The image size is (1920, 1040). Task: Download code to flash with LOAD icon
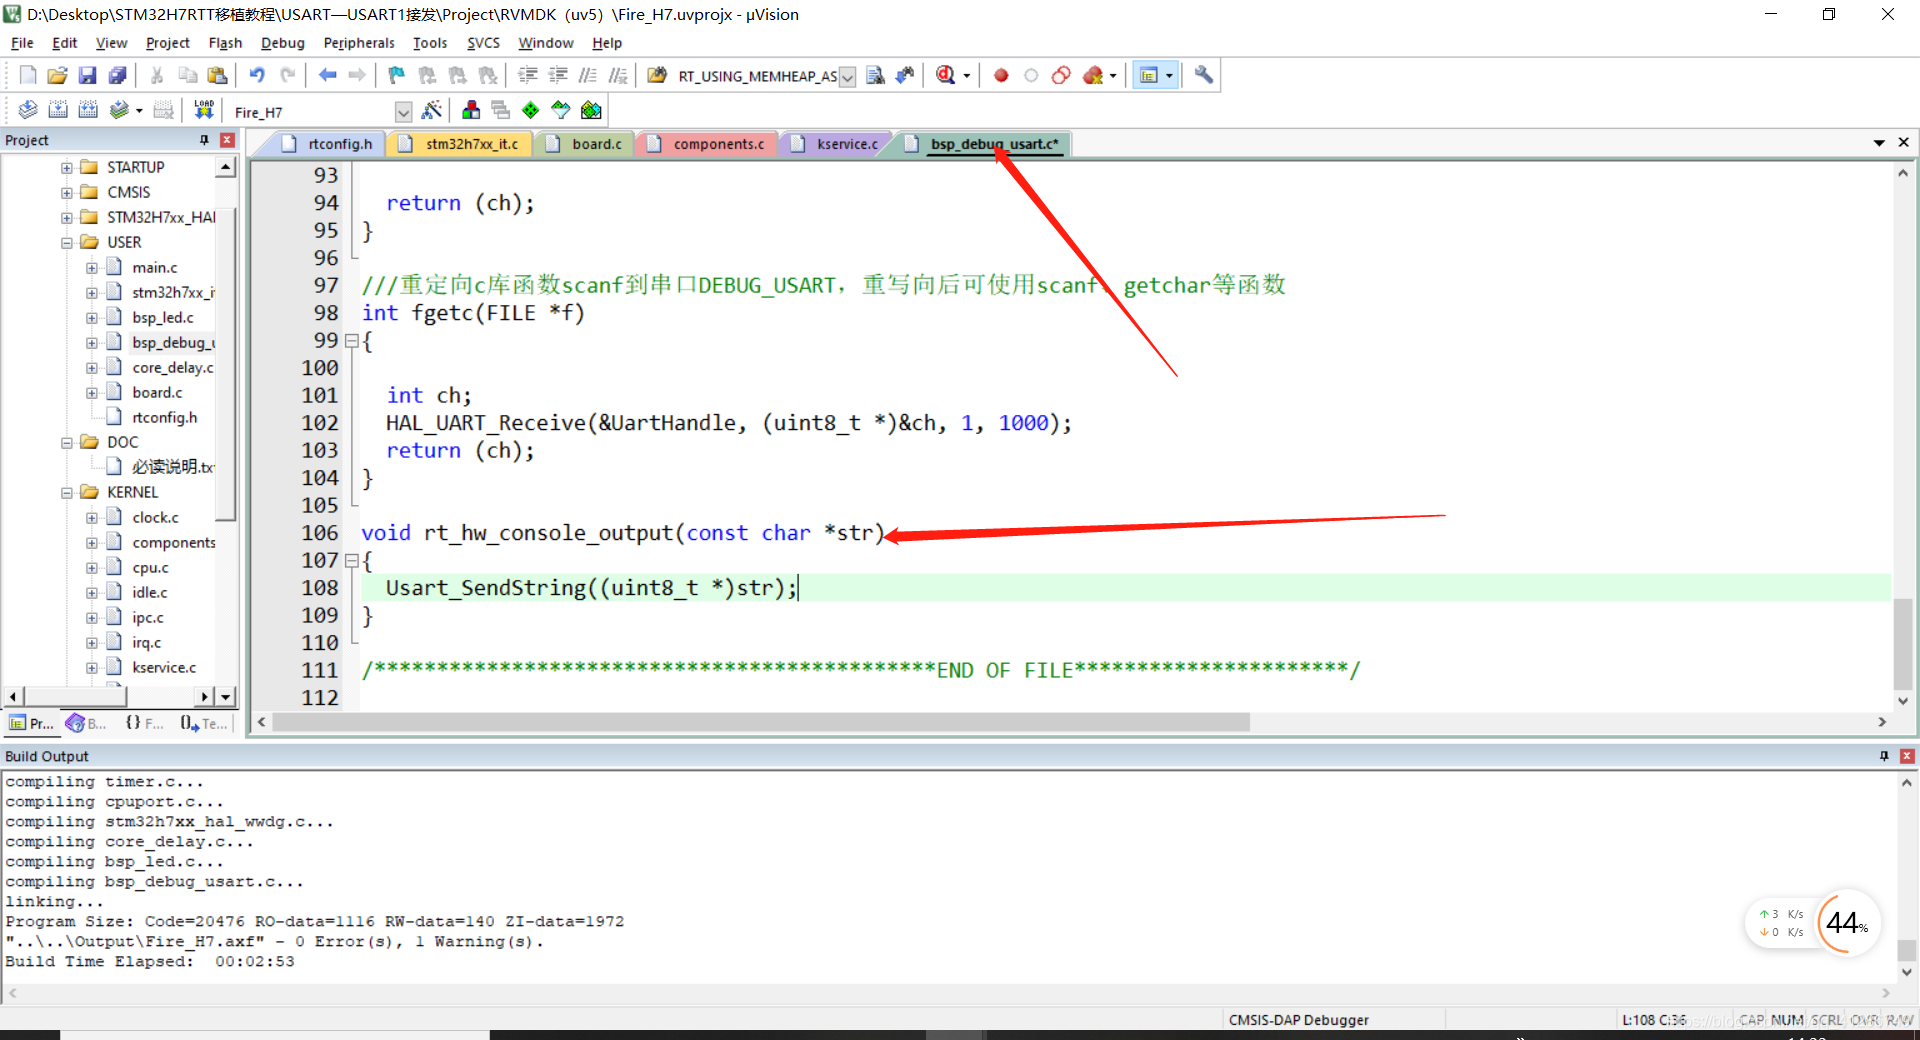point(204,110)
